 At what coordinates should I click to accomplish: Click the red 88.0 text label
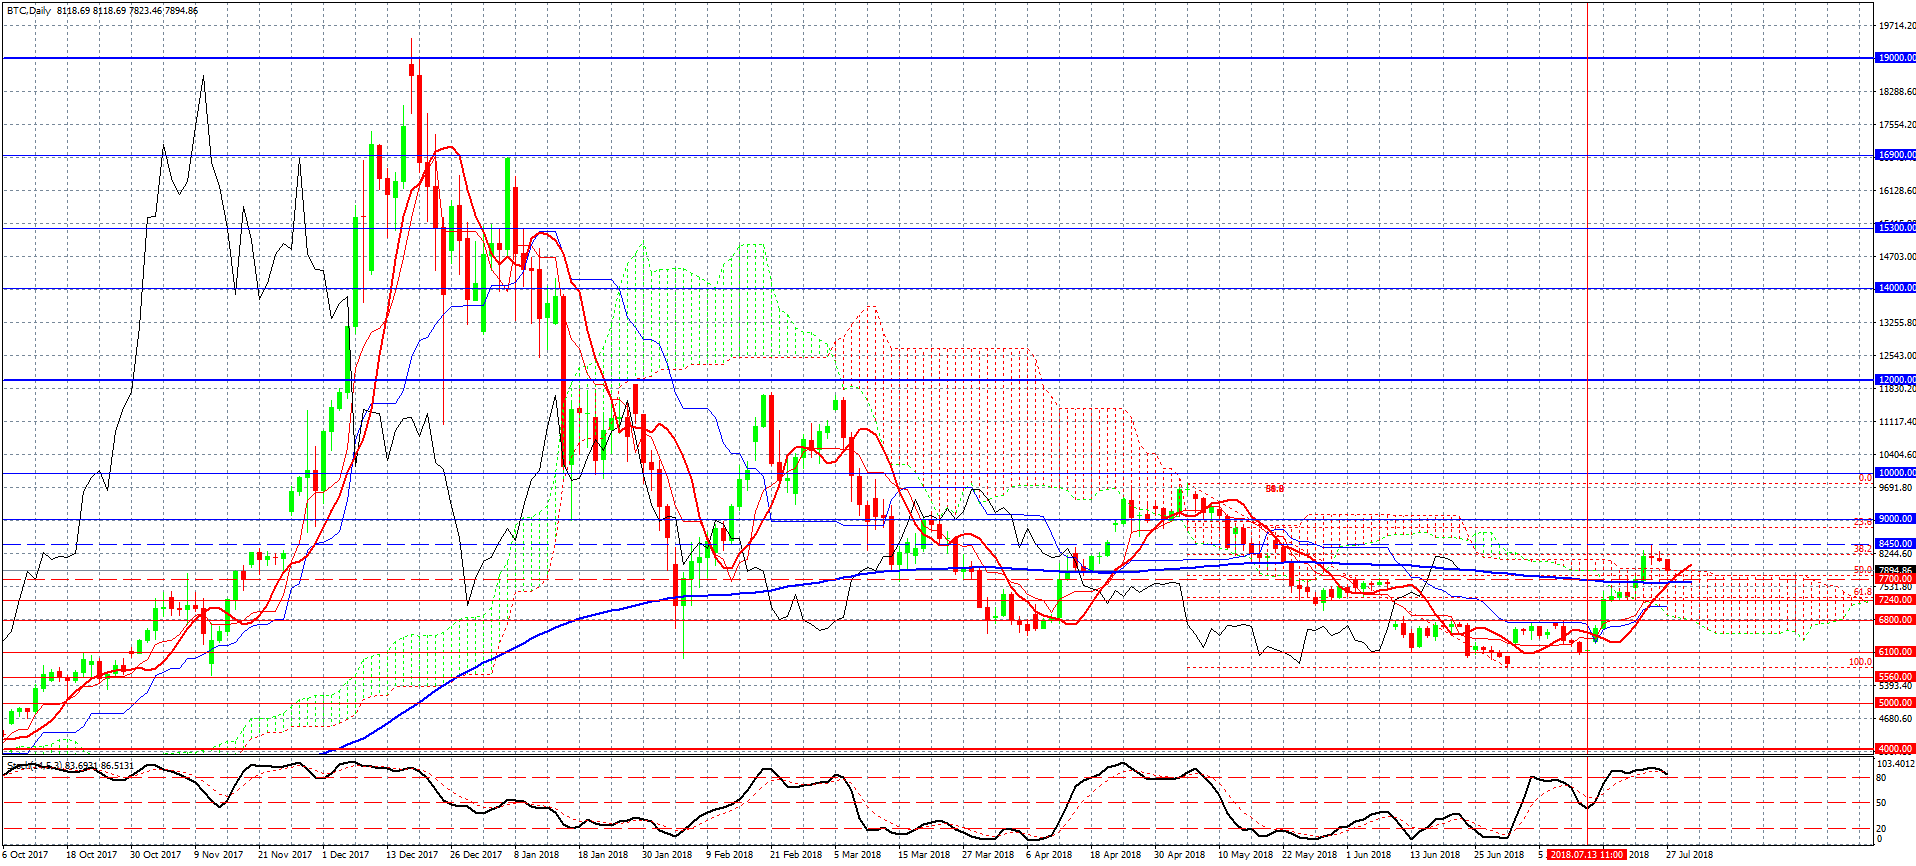click(1274, 489)
